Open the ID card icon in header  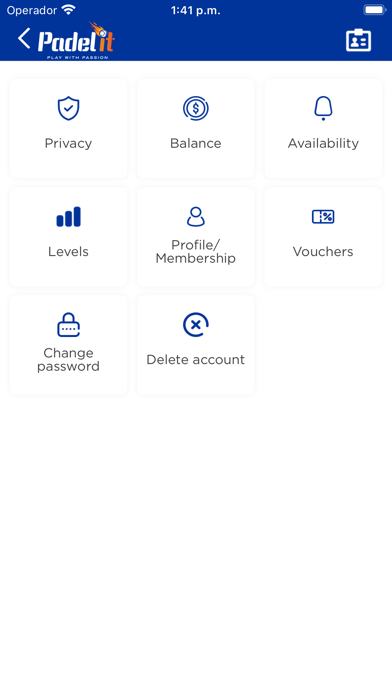click(x=358, y=41)
